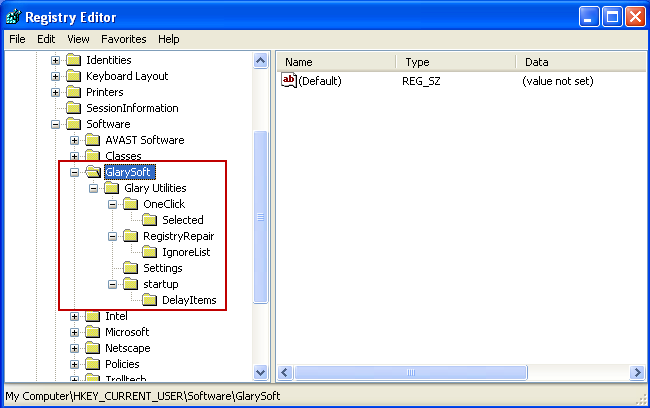Click the AVAST Software folder icon

pyautogui.click(x=93, y=140)
